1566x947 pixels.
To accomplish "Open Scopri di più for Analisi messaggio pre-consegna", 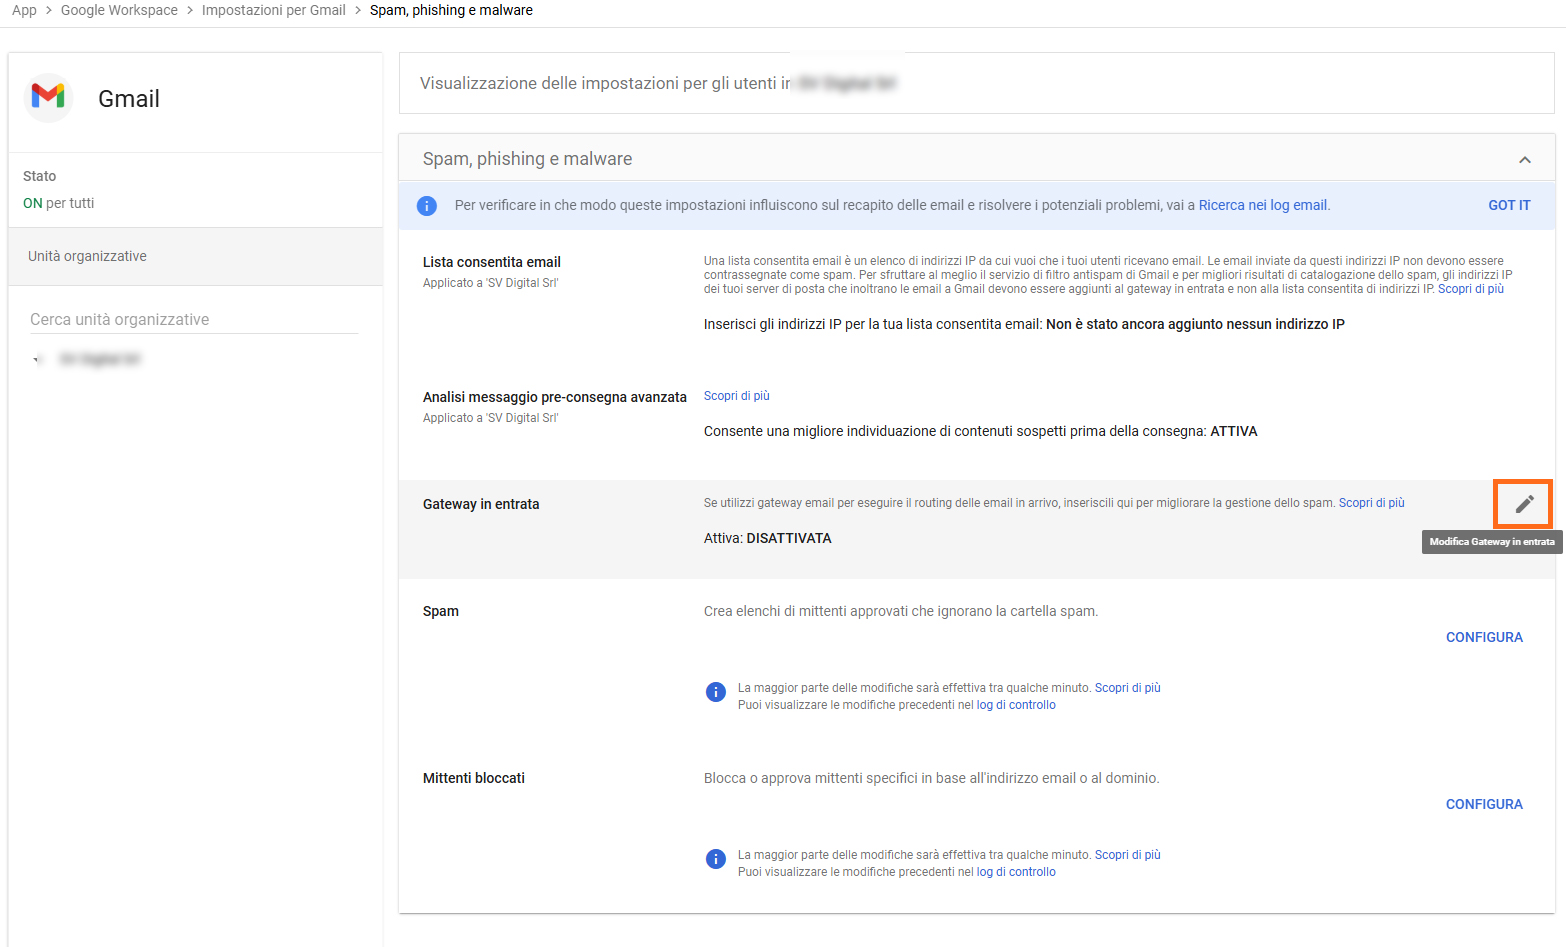I will tap(736, 396).
